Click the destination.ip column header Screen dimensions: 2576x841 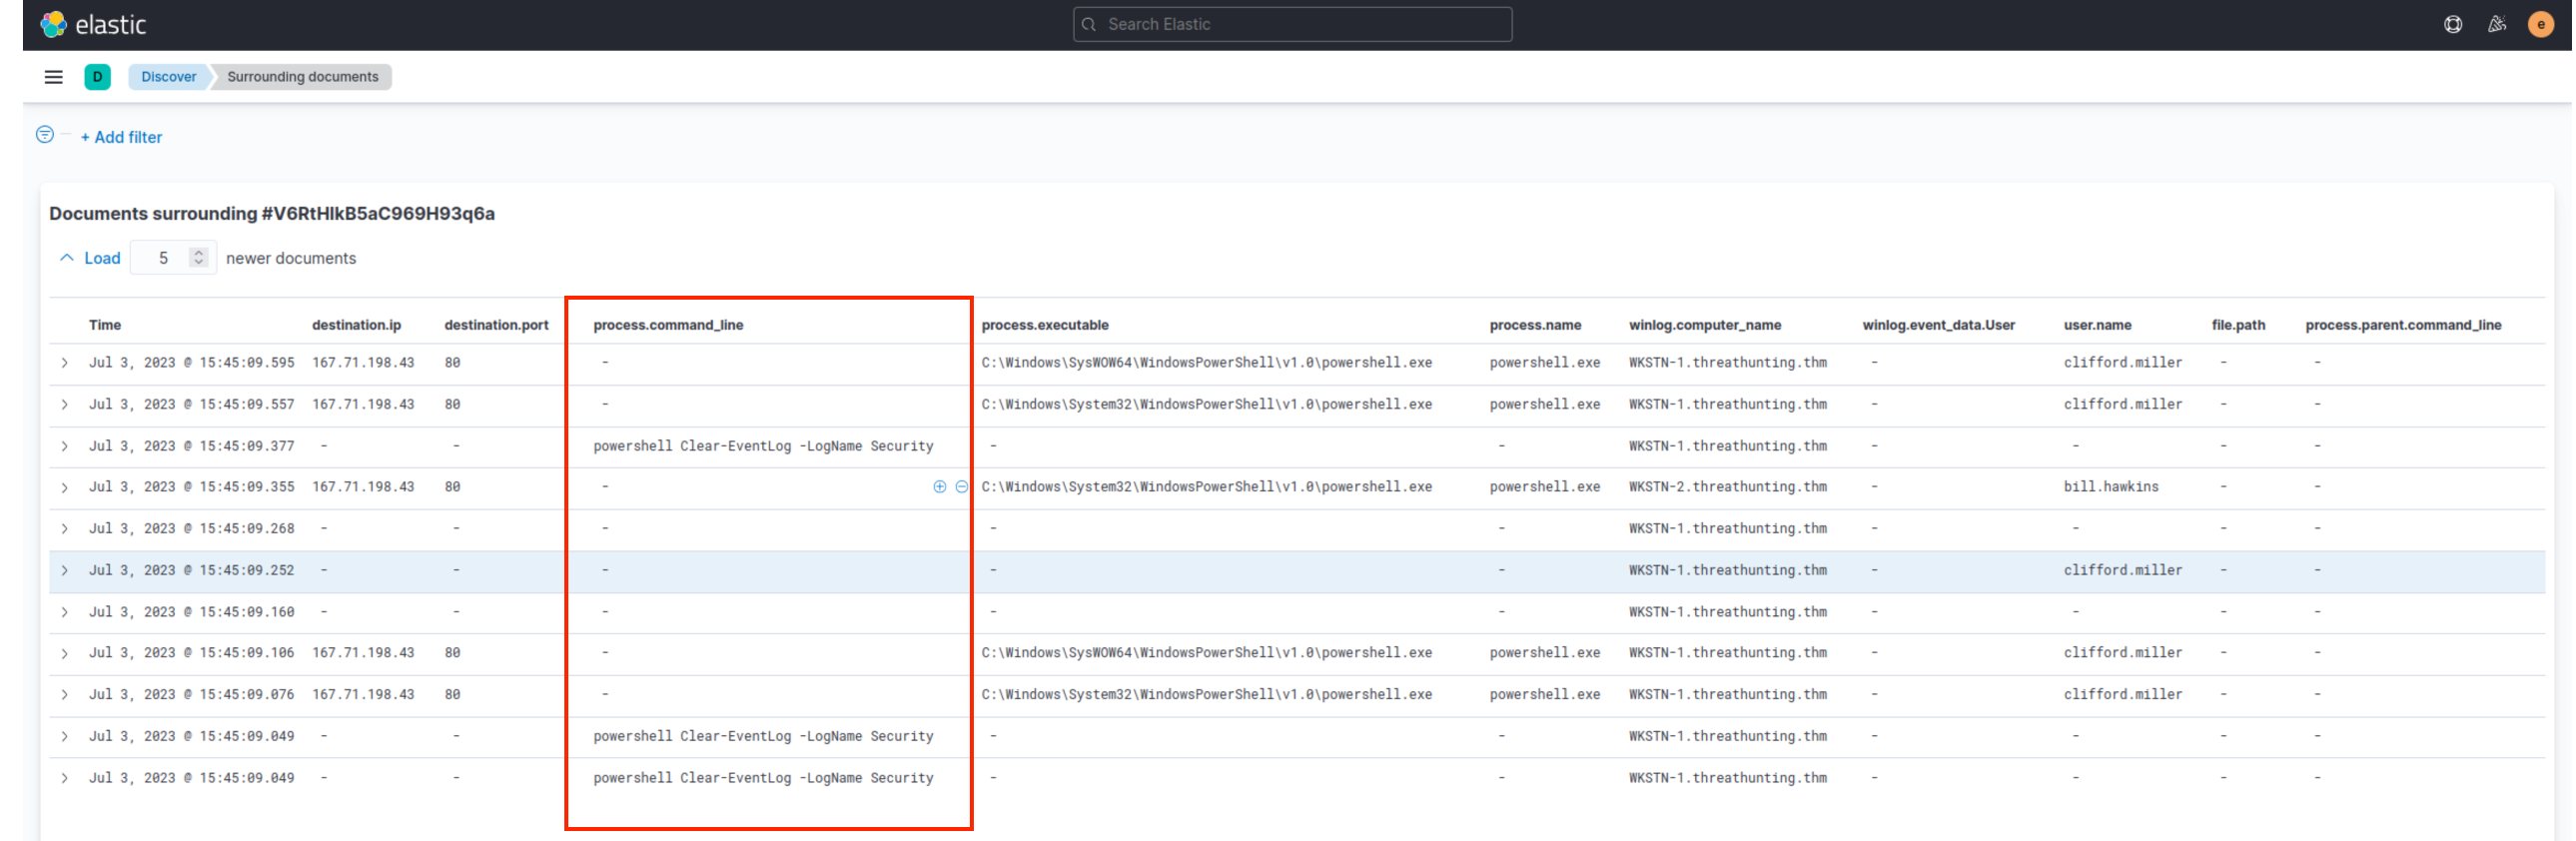point(356,325)
